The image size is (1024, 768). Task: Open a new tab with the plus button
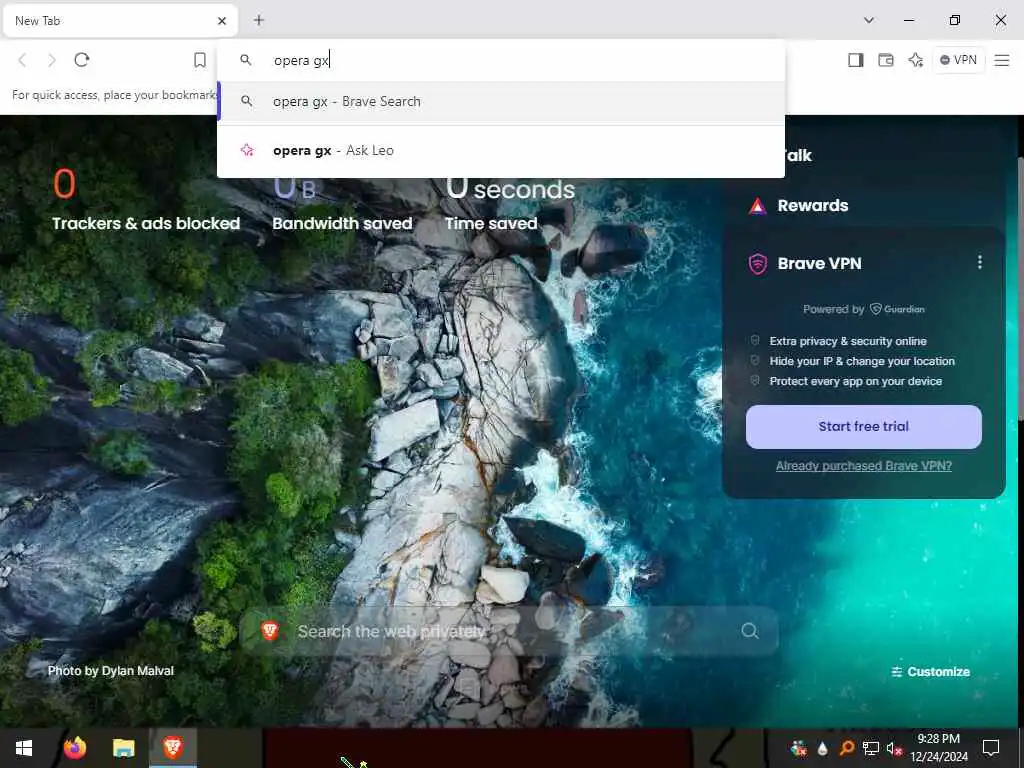pyautogui.click(x=259, y=20)
